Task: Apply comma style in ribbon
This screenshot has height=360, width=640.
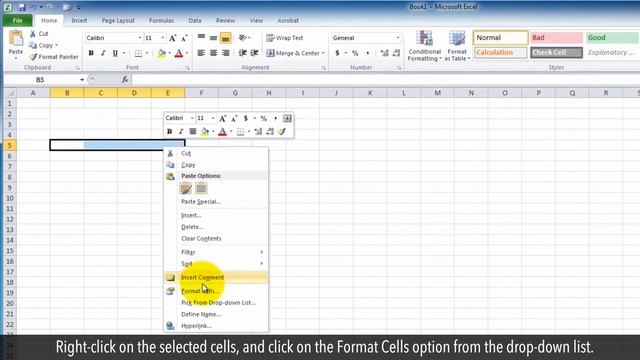Action: tap(367, 53)
